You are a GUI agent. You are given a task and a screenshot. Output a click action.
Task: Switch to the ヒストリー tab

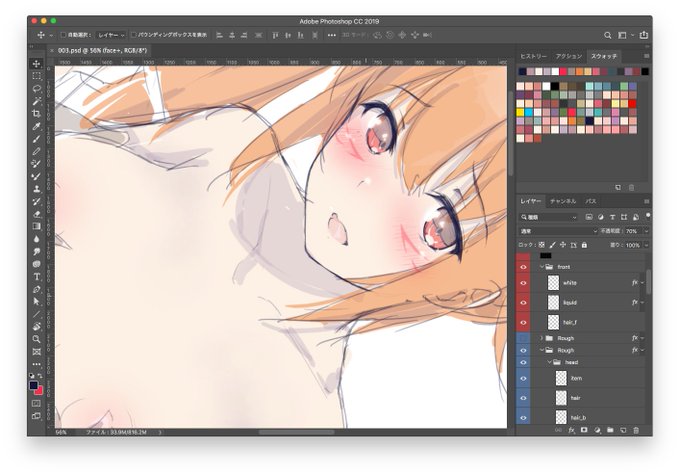(x=533, y=56)
